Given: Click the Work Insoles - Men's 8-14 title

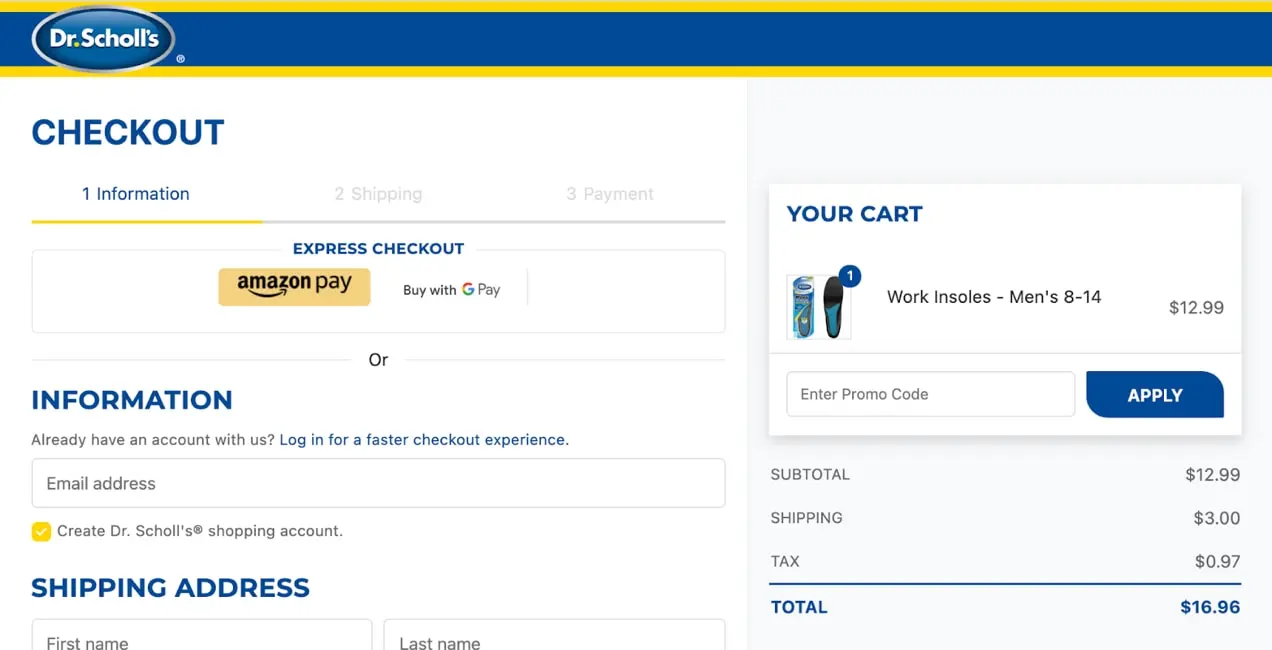Looking at the screenshot, I should (x=994, y=297).
